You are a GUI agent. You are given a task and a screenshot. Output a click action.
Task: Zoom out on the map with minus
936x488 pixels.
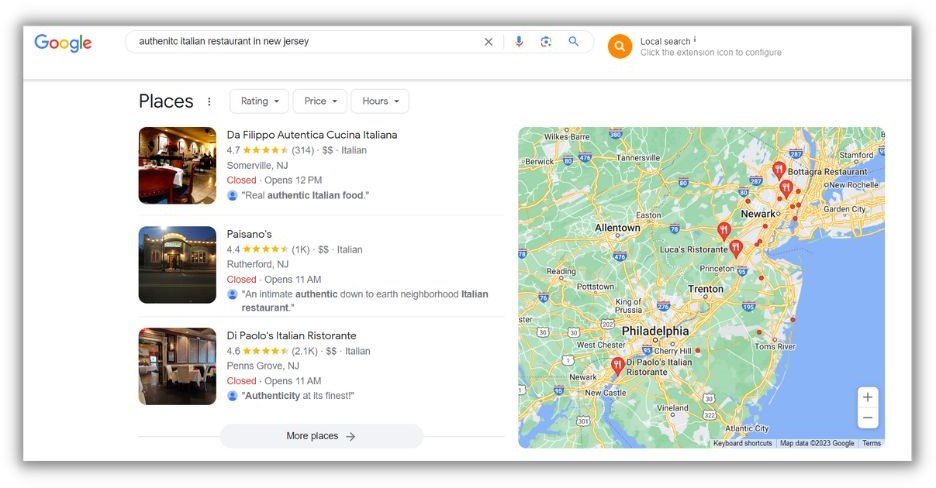click(x=867, y=418)
